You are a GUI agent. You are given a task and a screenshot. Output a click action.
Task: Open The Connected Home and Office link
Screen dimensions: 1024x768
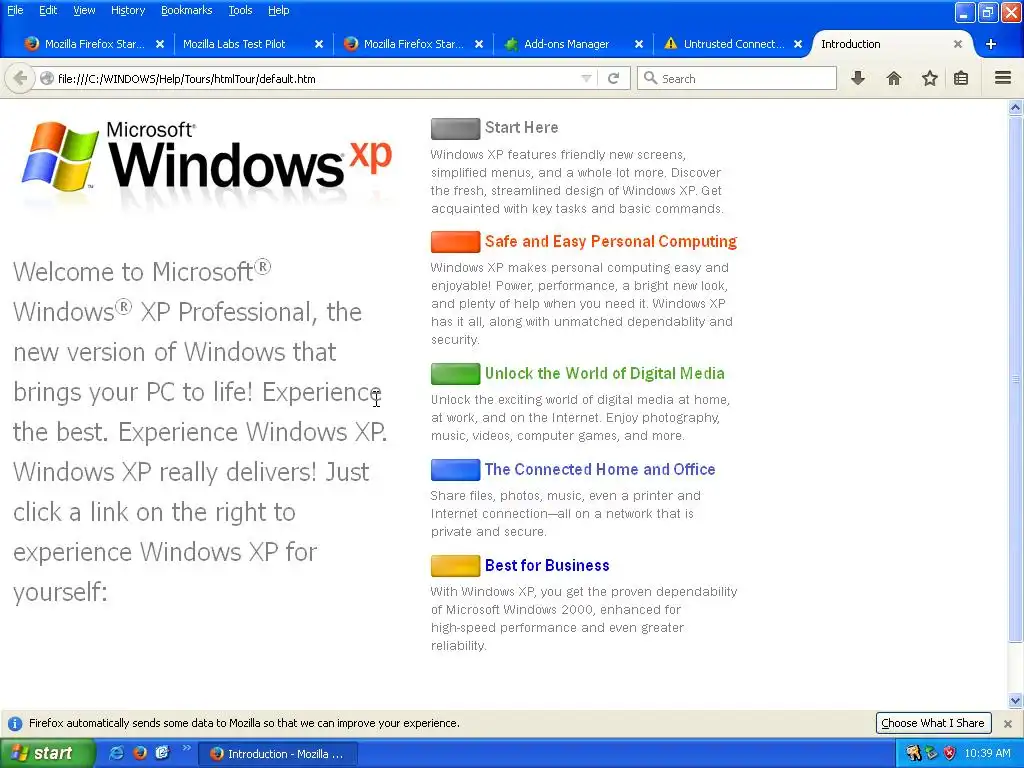pyautogui.click(x=600, y=470)
